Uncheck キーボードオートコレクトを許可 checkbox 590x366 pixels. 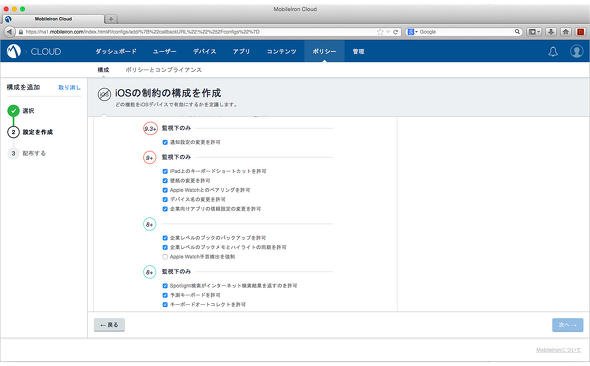(x=165, y=304)
